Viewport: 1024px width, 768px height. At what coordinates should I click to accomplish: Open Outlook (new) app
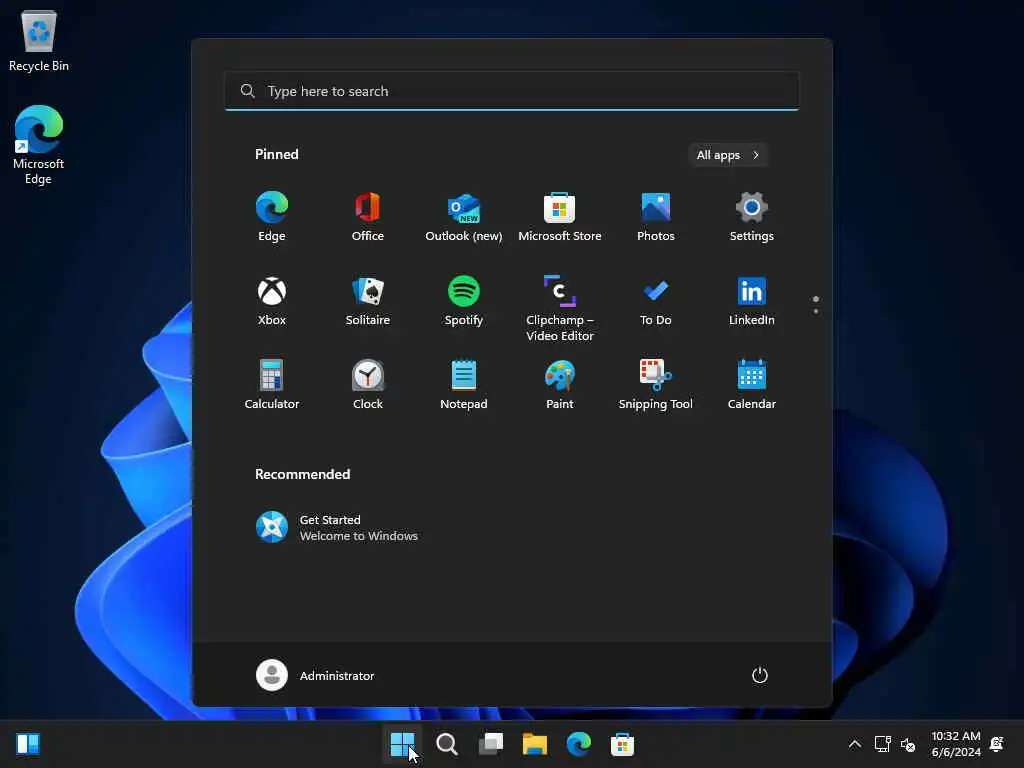coord(464,217)
